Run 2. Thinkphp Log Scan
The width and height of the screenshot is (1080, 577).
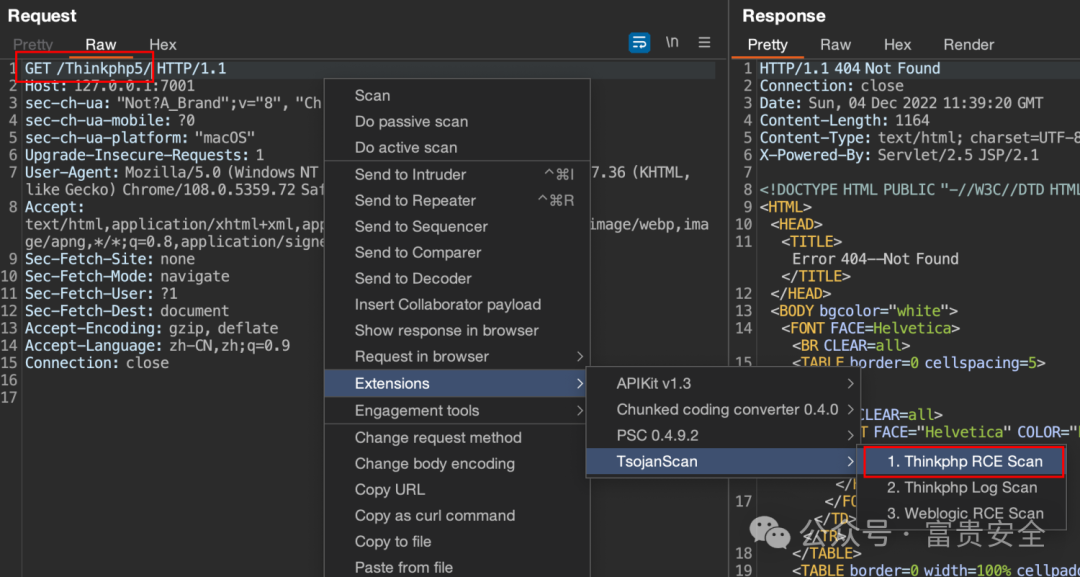point(962,487)
